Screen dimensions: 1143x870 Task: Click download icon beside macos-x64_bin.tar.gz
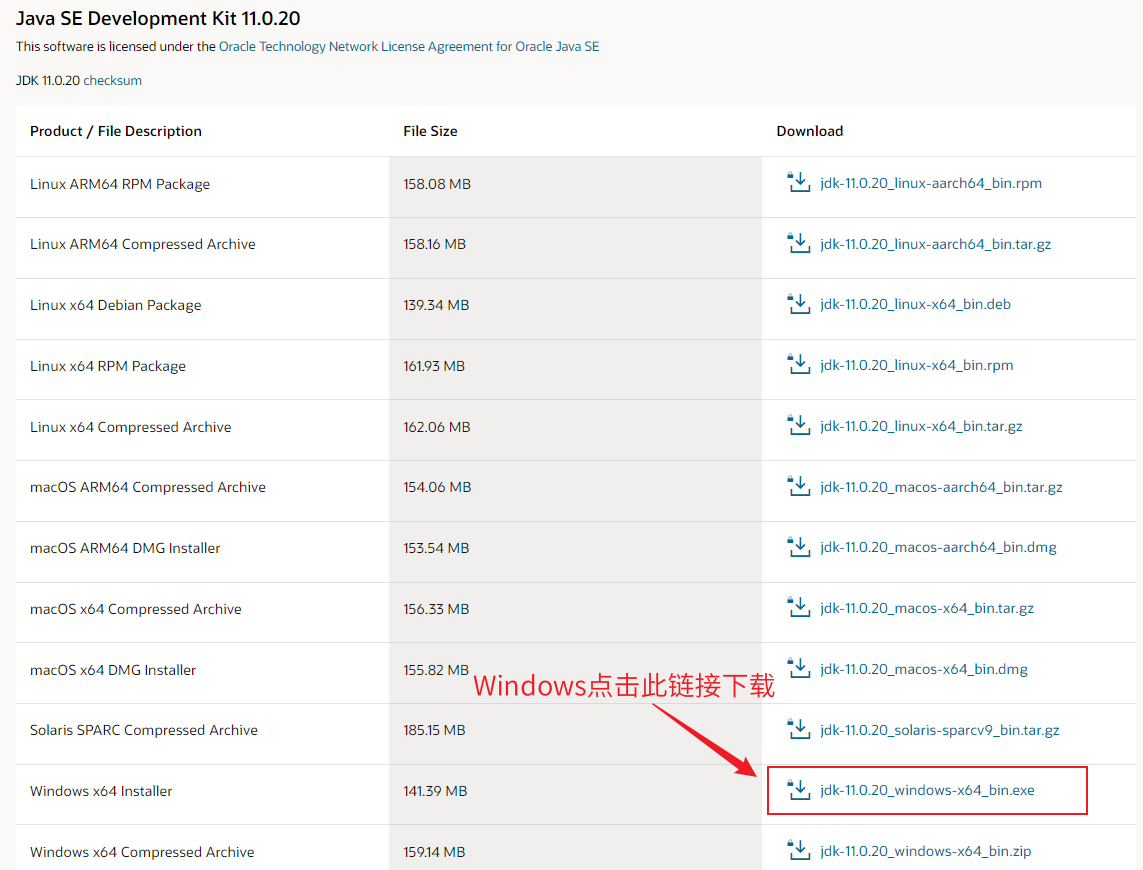click(x=798, y=608)
